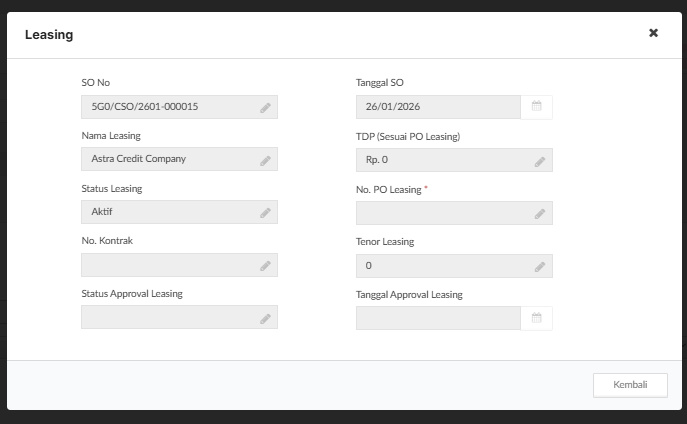
Task: Click the pencil icon in TDP field
Action: [540, 160]
